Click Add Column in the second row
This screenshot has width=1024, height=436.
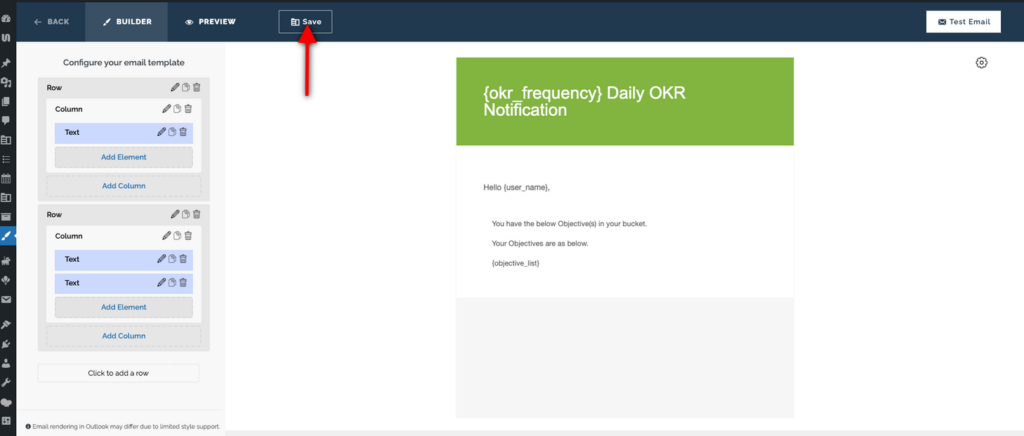[124, 336]
